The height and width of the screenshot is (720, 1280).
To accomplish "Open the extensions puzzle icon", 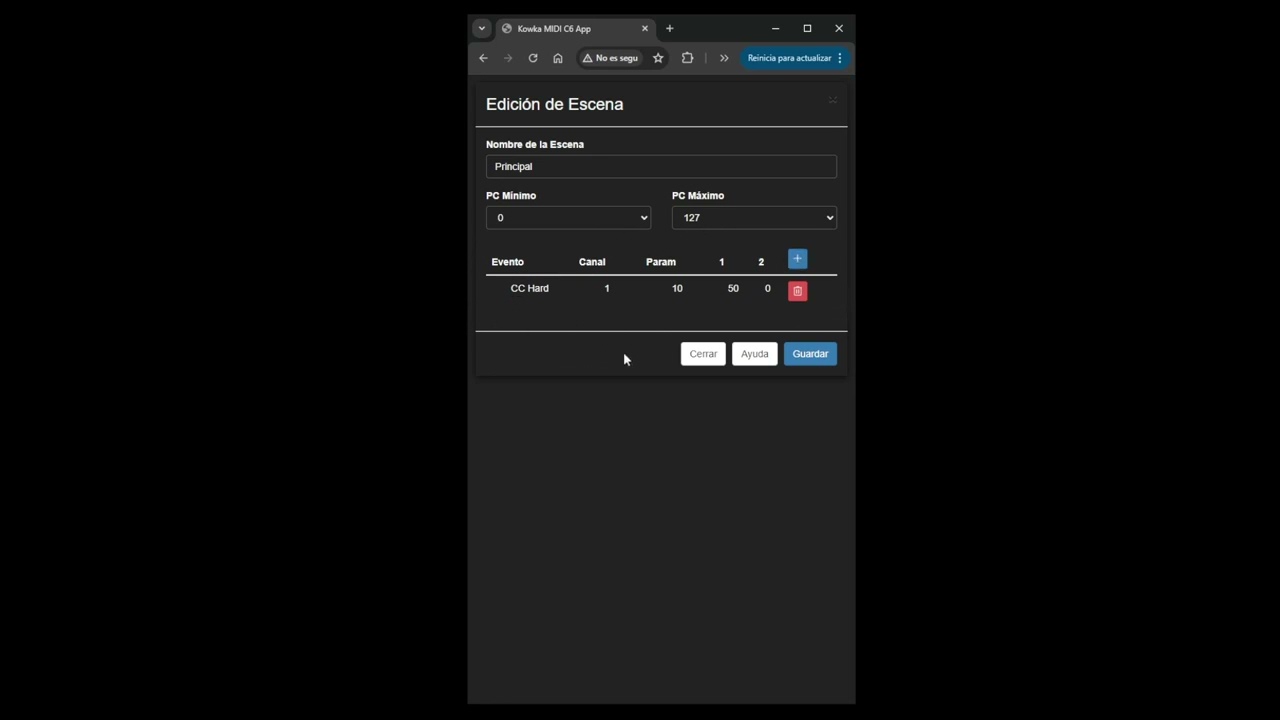I will pos(687,58).
